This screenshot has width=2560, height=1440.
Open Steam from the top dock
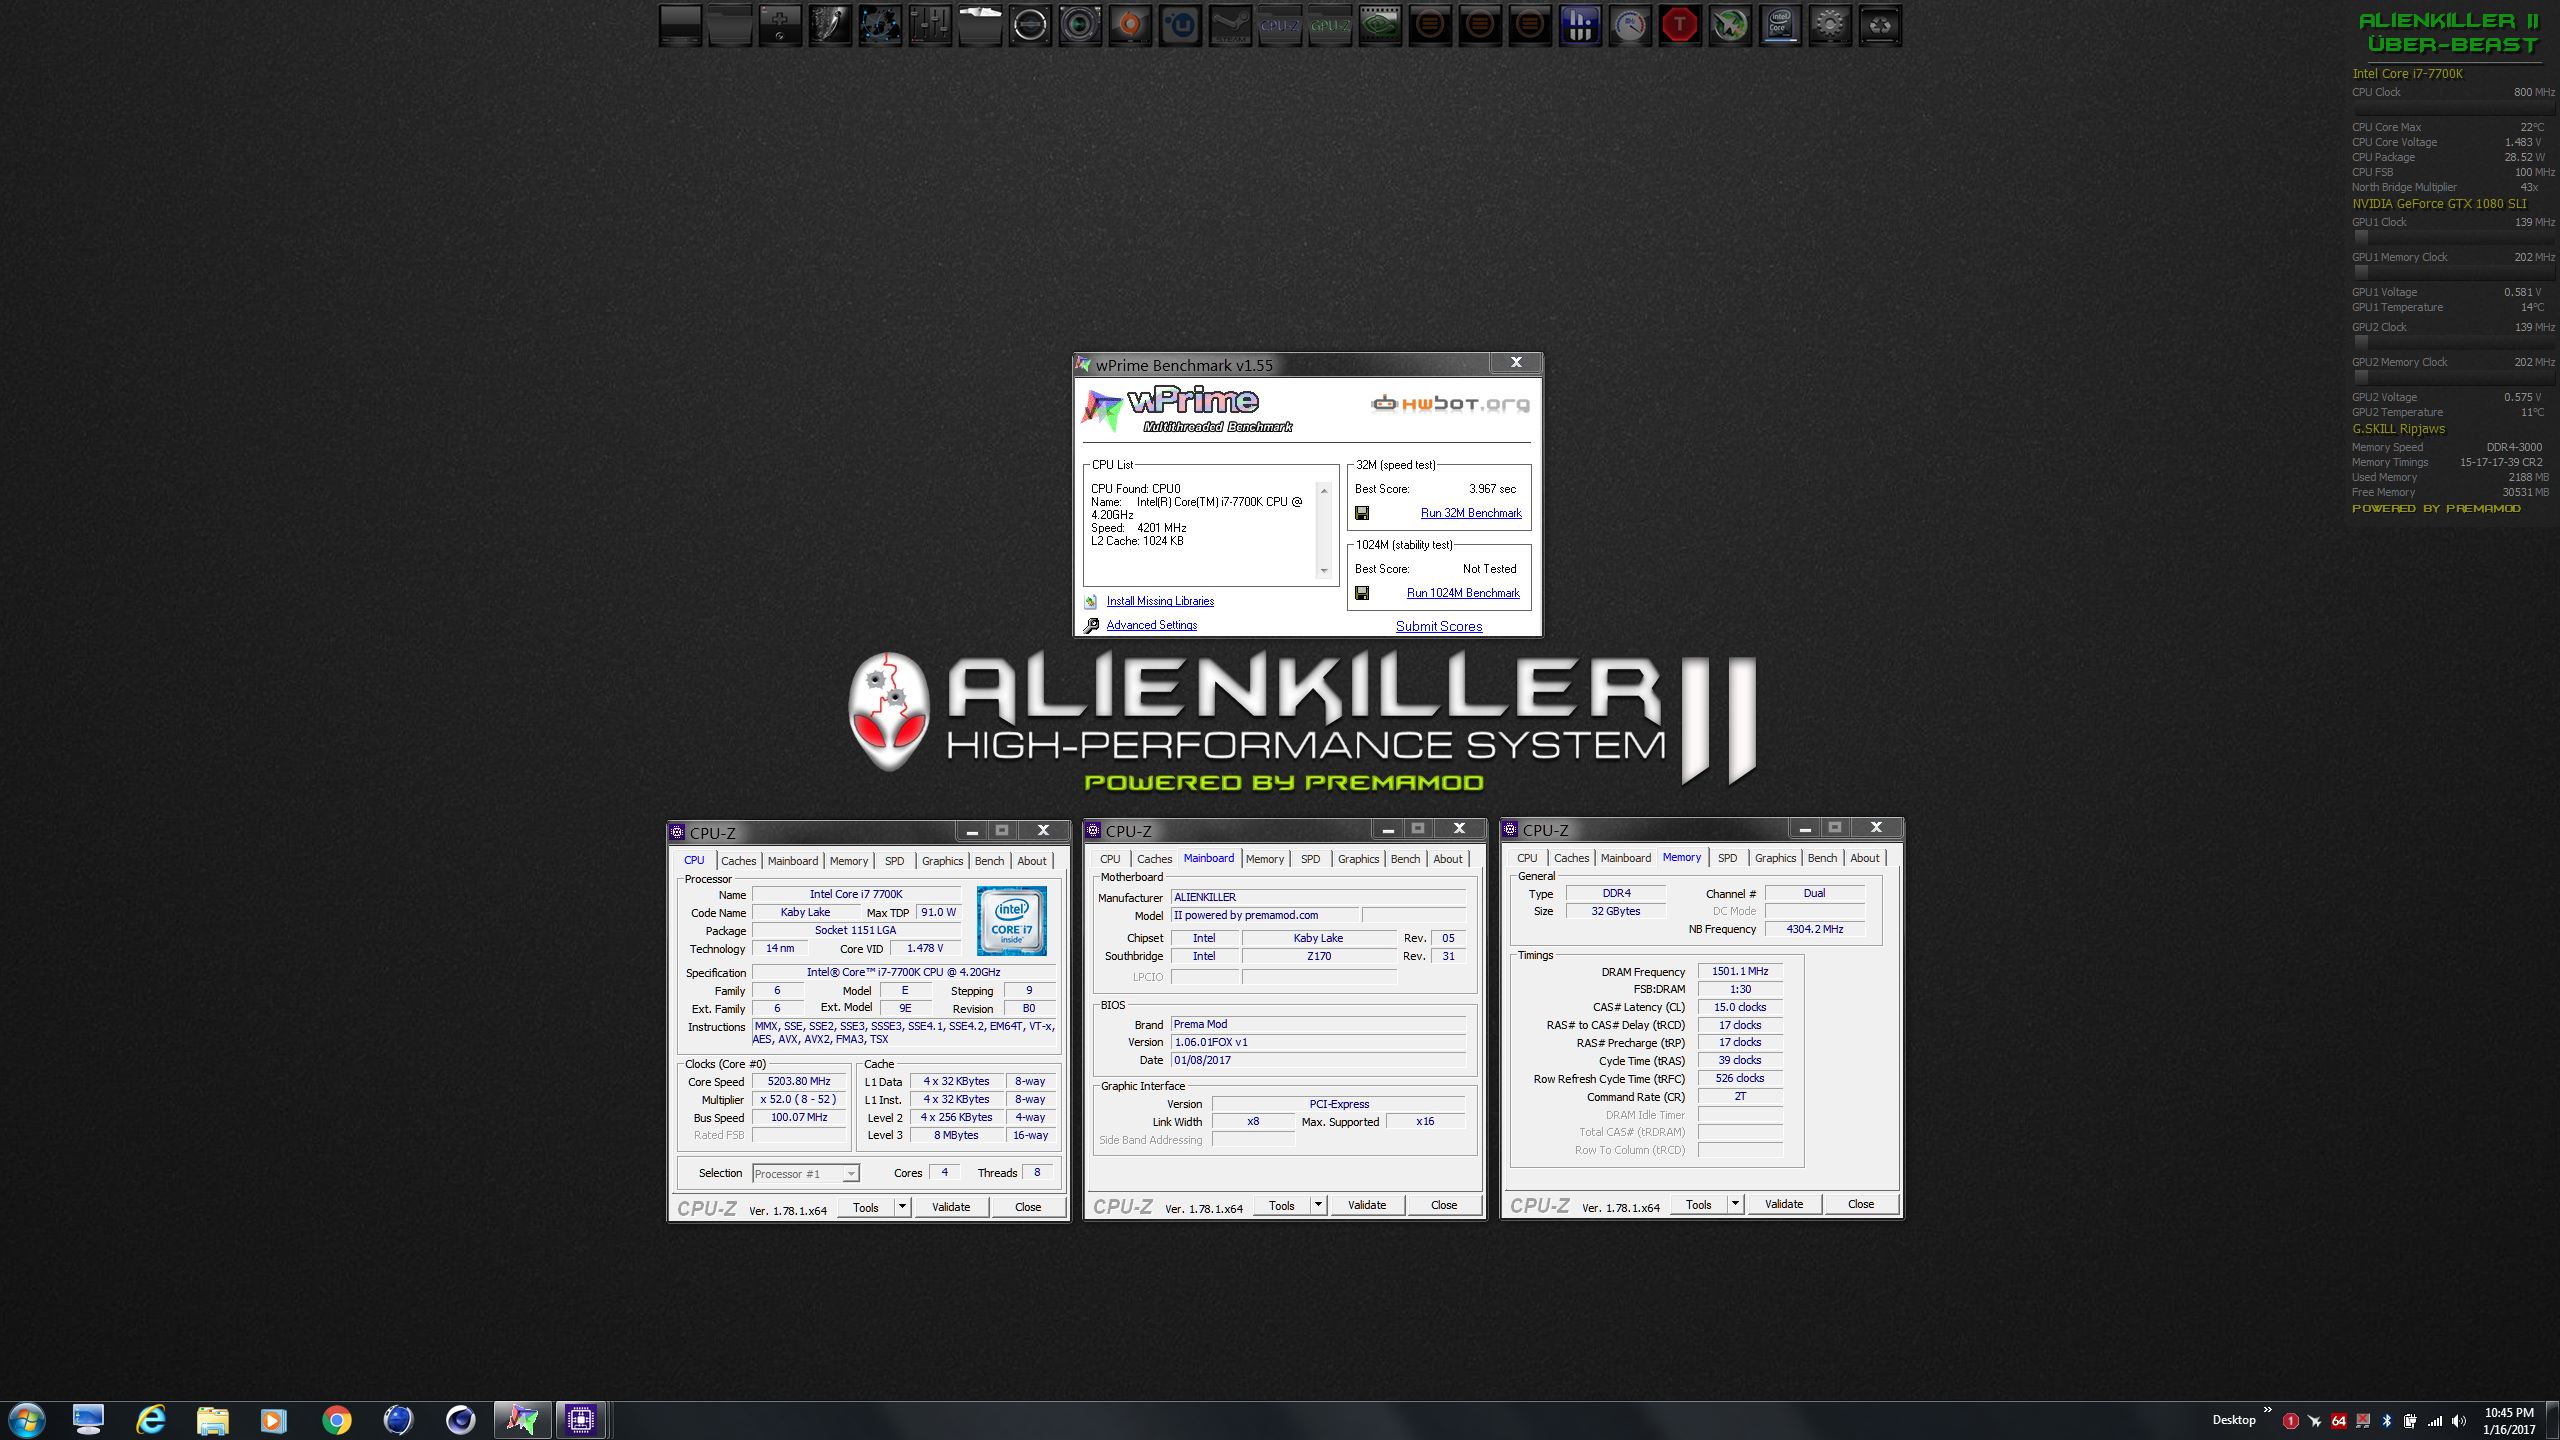tap(1229, 26)
